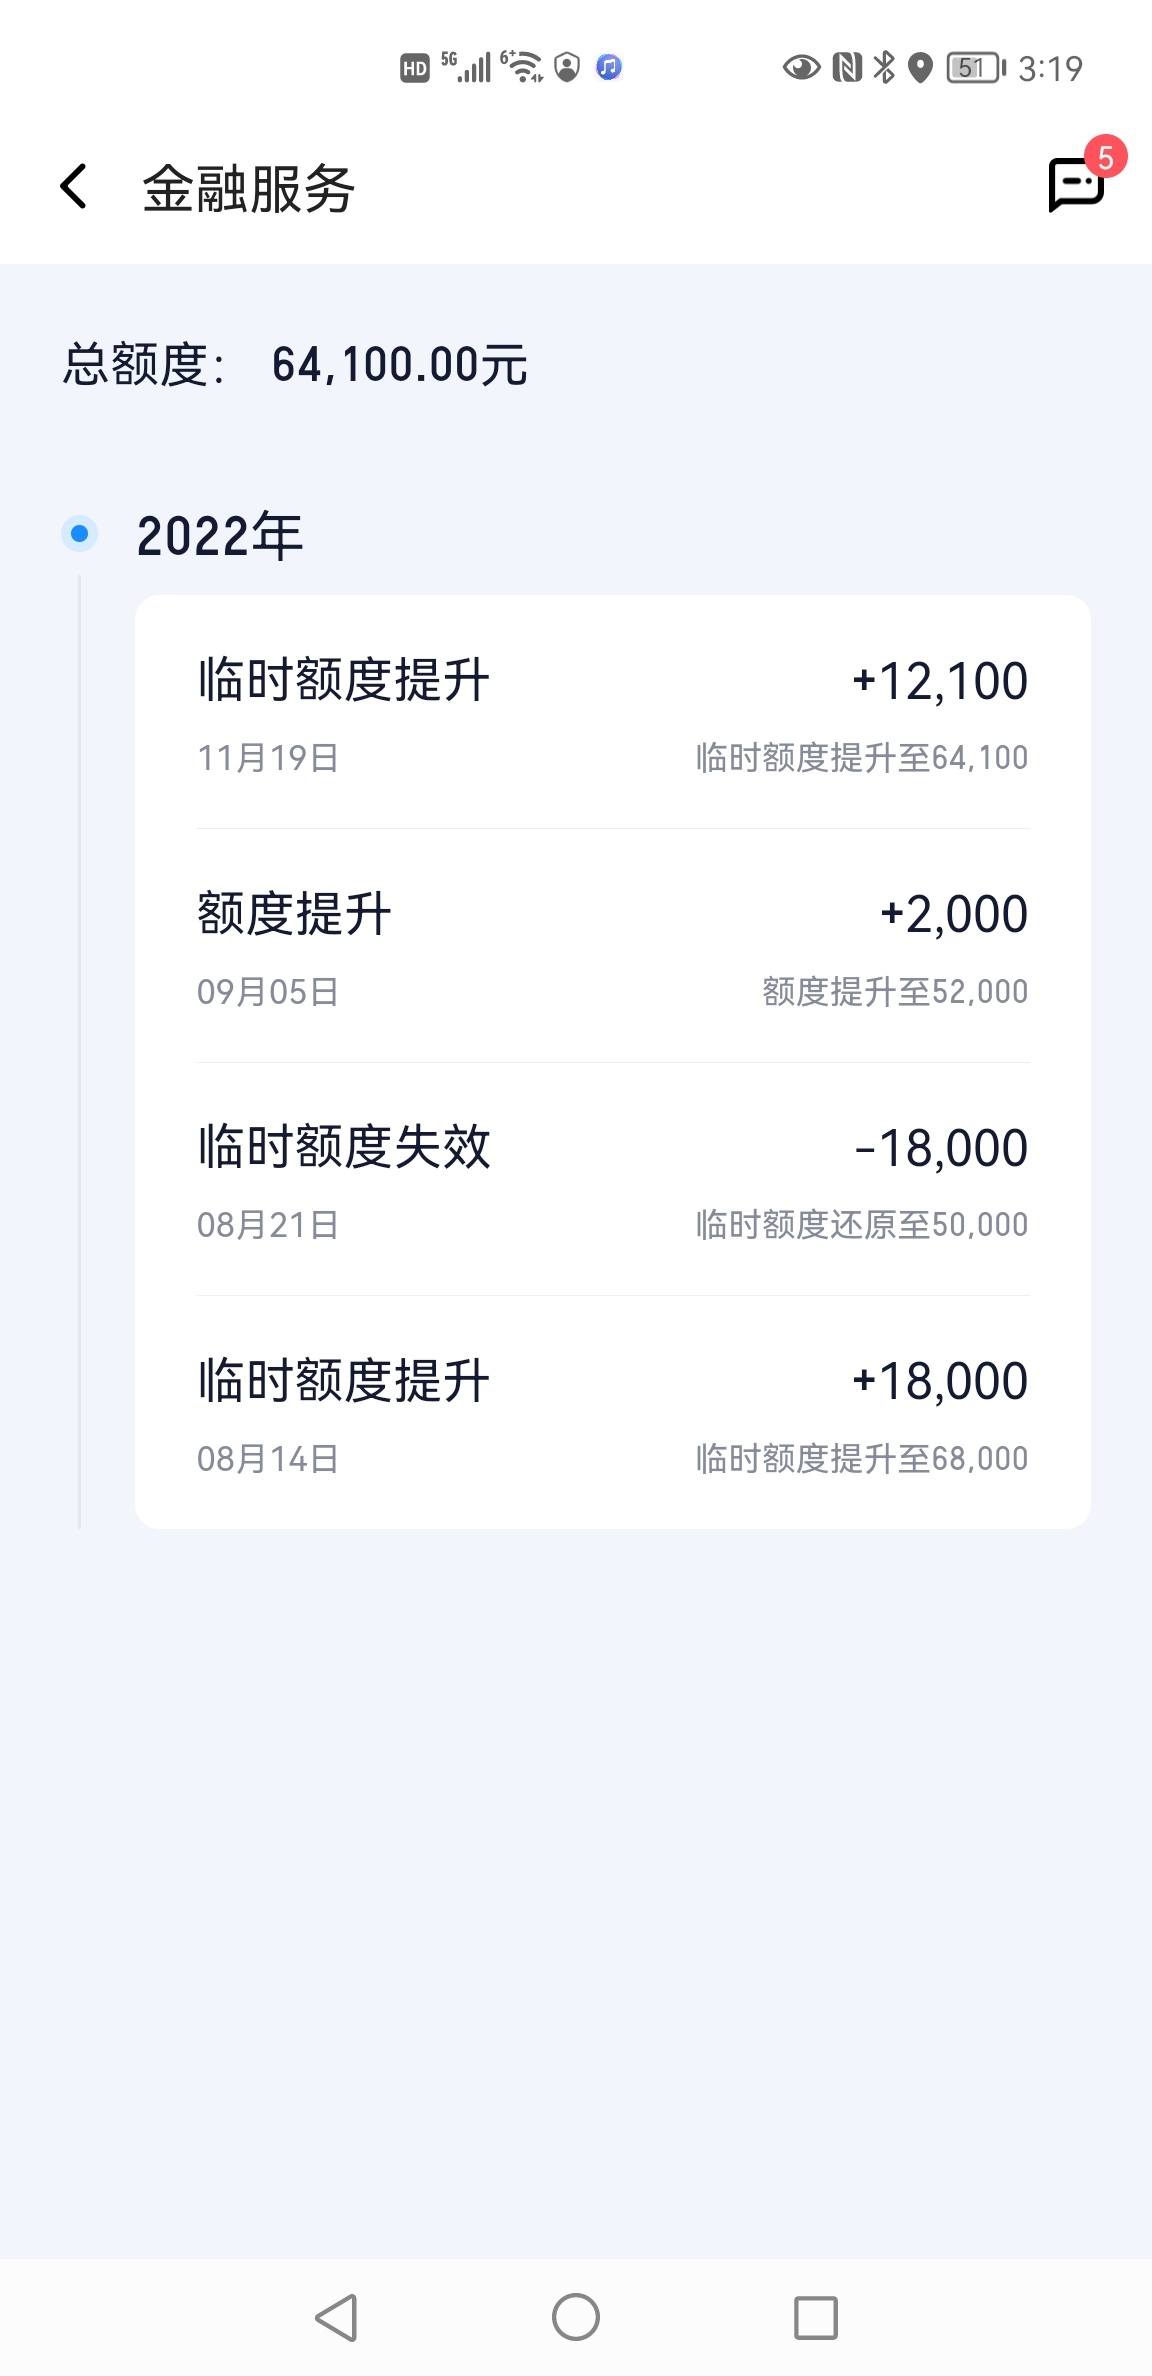This screenshot has width=1152, height=2376.
Task: Tap the Android back navigation triangle
Action: 336,2317
